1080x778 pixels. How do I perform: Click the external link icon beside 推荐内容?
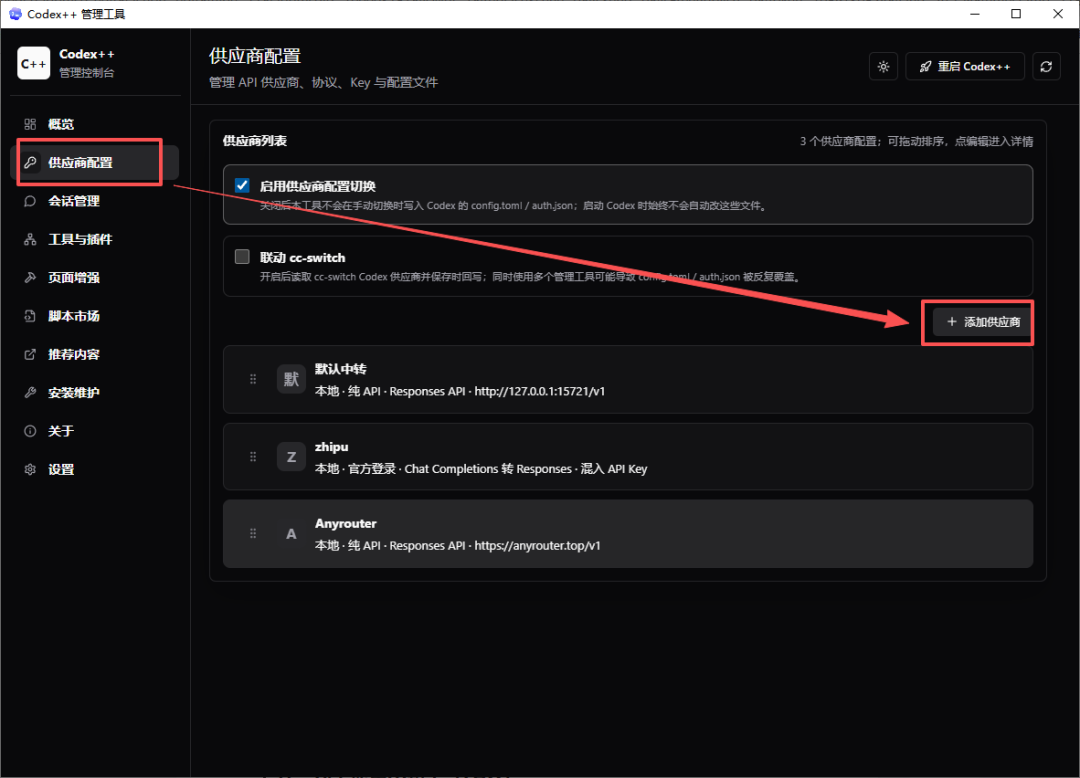point(30,355)
